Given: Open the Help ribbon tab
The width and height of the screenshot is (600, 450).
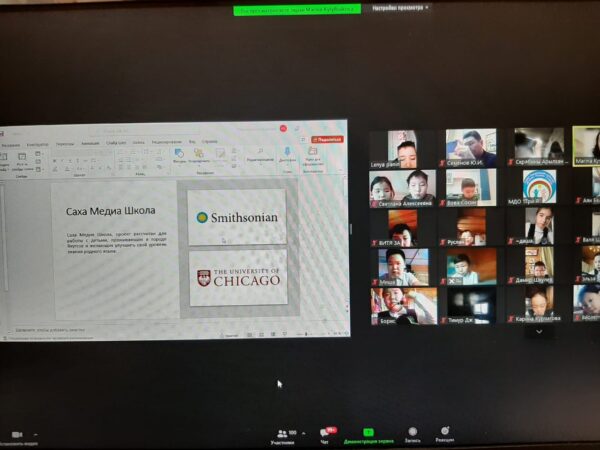Looking at the screenshot, I should pyautogui.click(x=210, y=141).
